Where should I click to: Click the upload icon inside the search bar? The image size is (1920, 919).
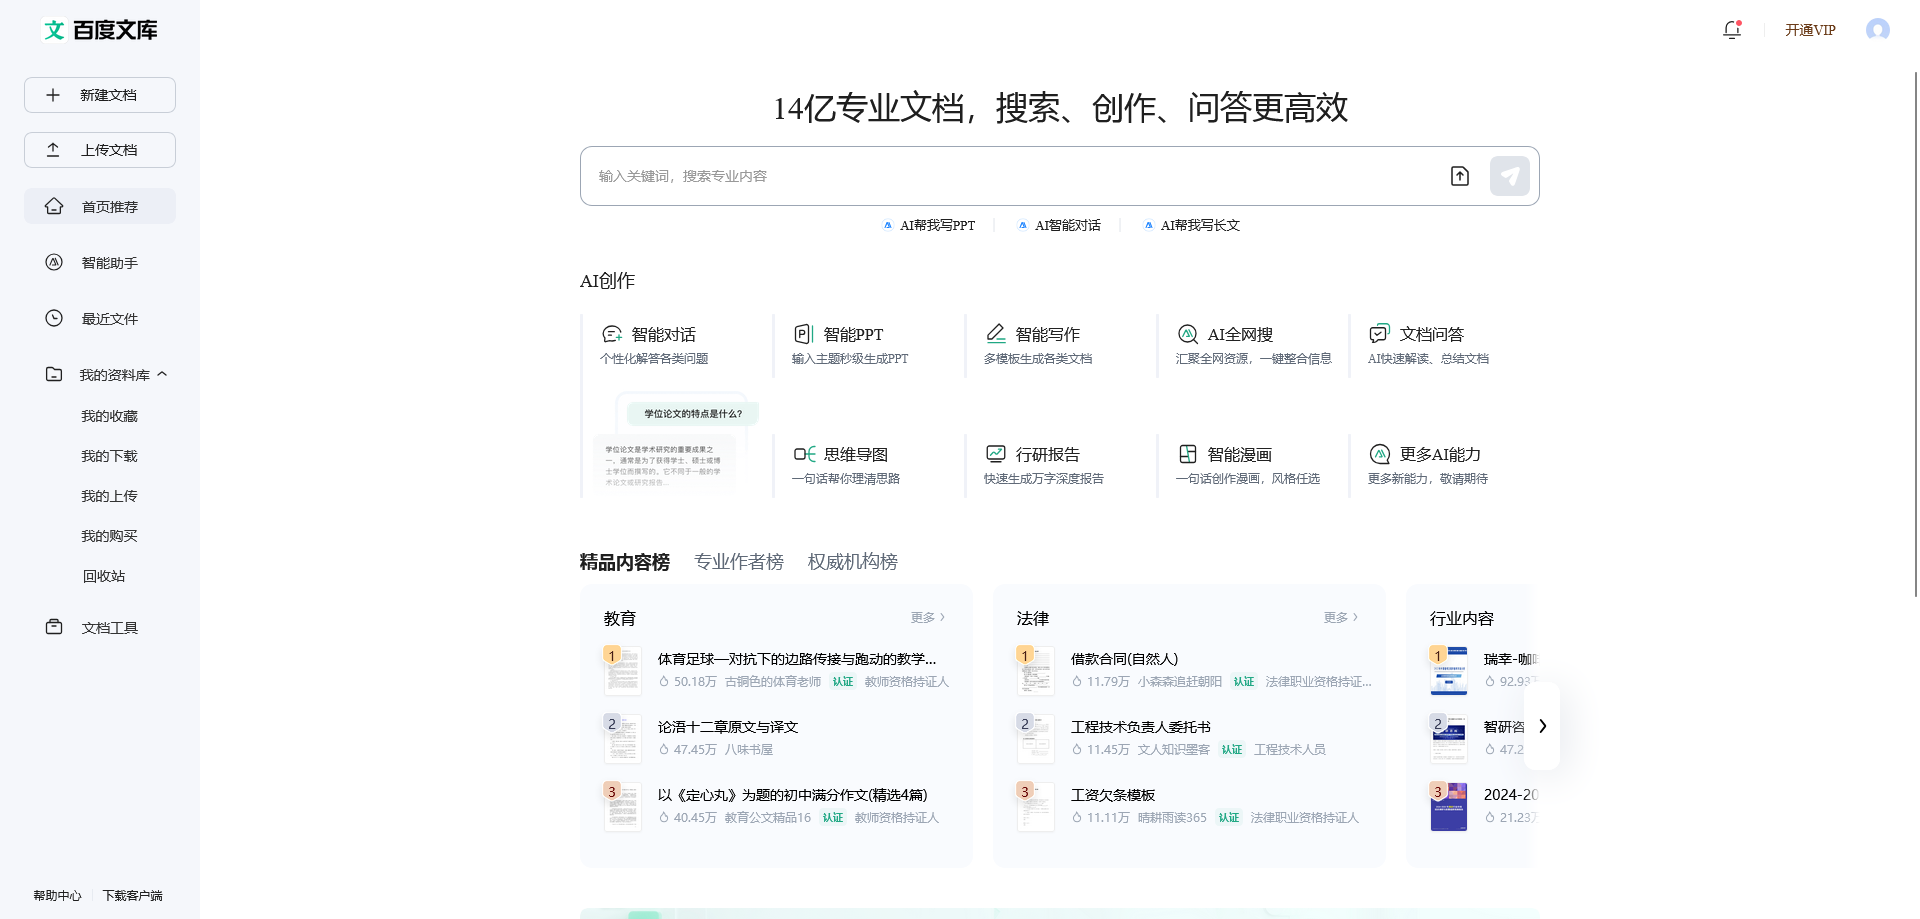tap(1459, 175)
